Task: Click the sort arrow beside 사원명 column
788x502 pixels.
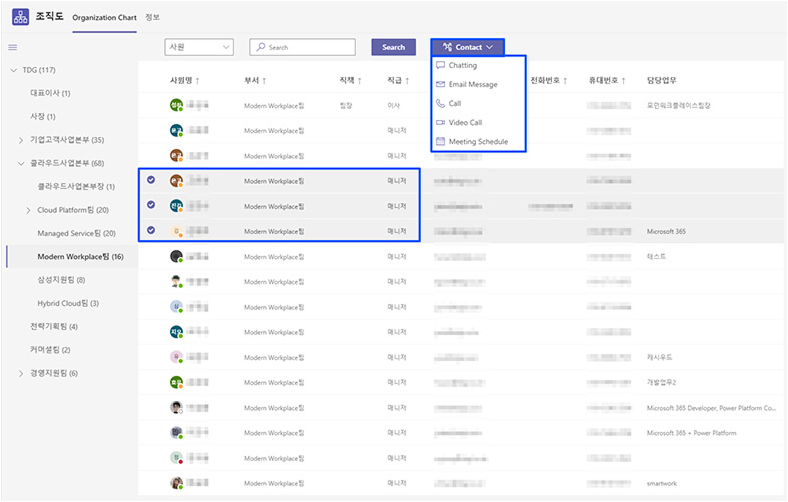Action: [198, 80]
